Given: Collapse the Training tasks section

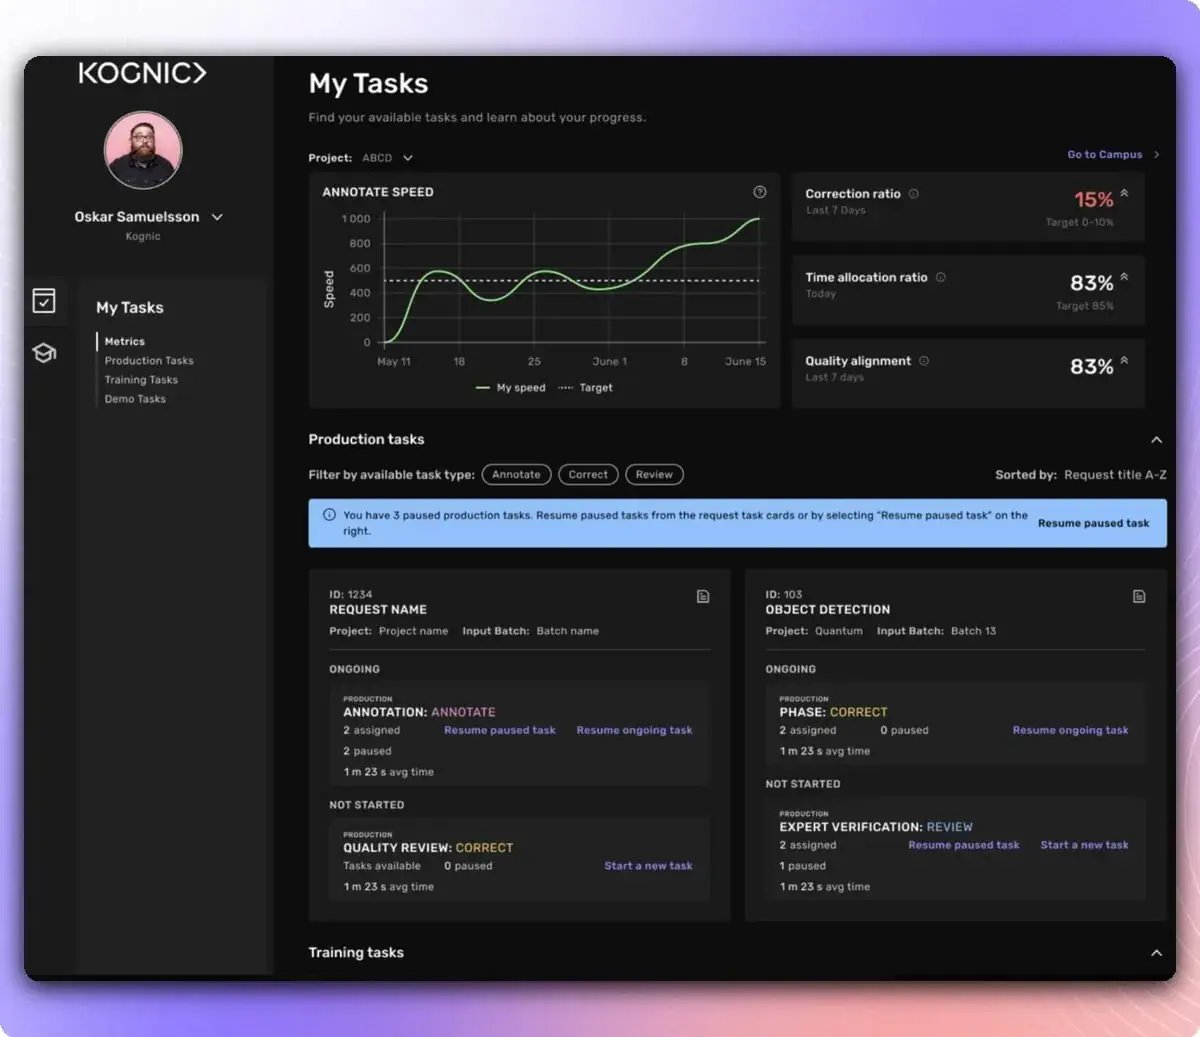Looking at the screenshot, I should pos(1156,953).
